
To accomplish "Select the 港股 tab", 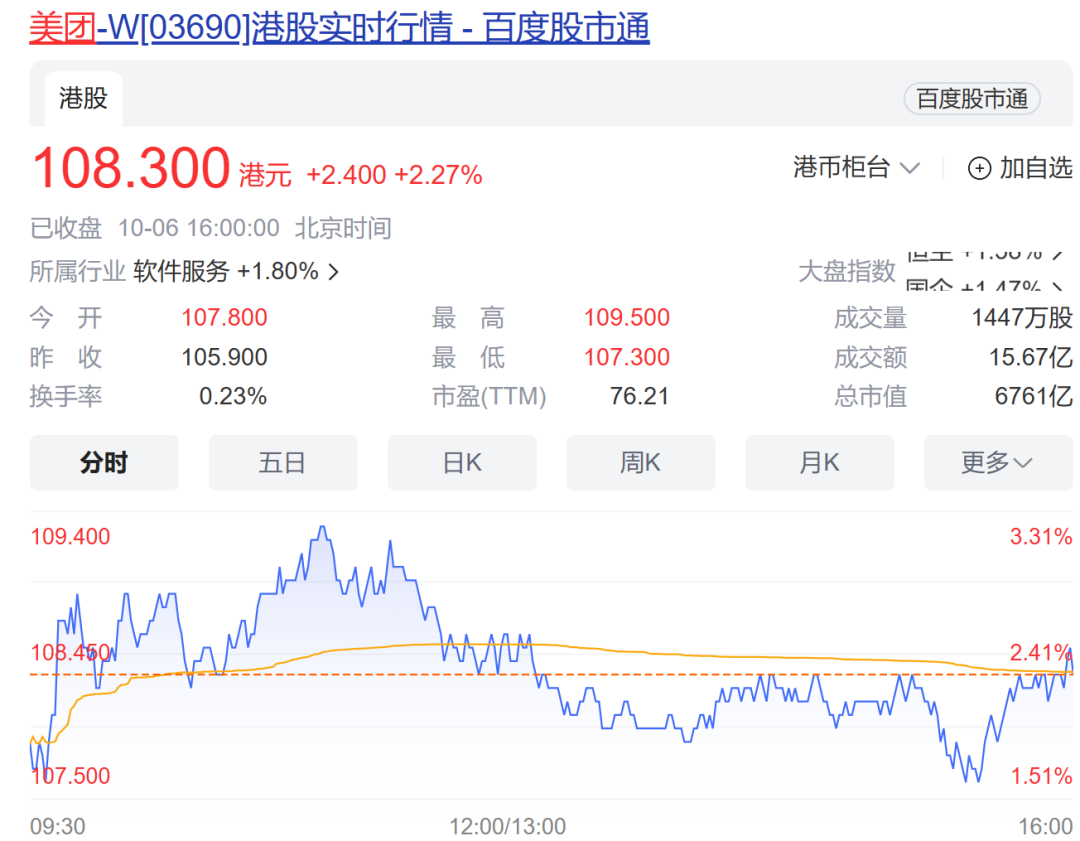I will click(83, 98).
